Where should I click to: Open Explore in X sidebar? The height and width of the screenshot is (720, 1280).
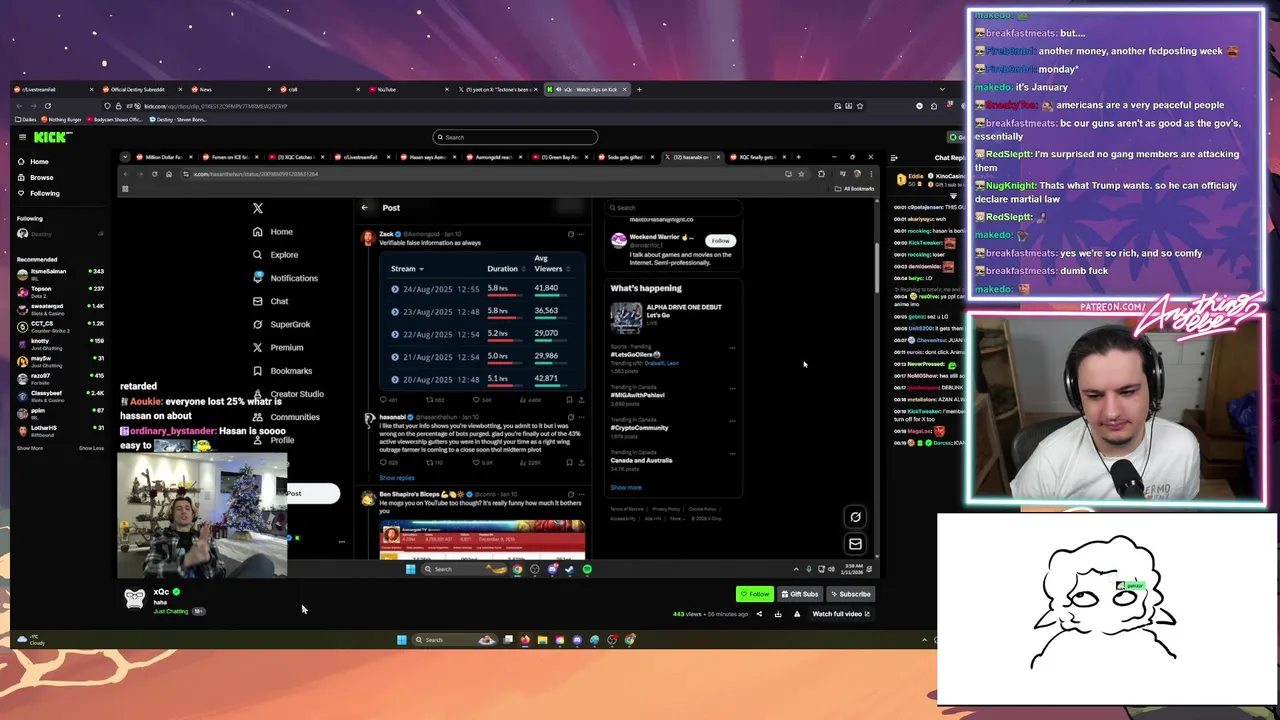pyautogui.click(x=275, y=255)
